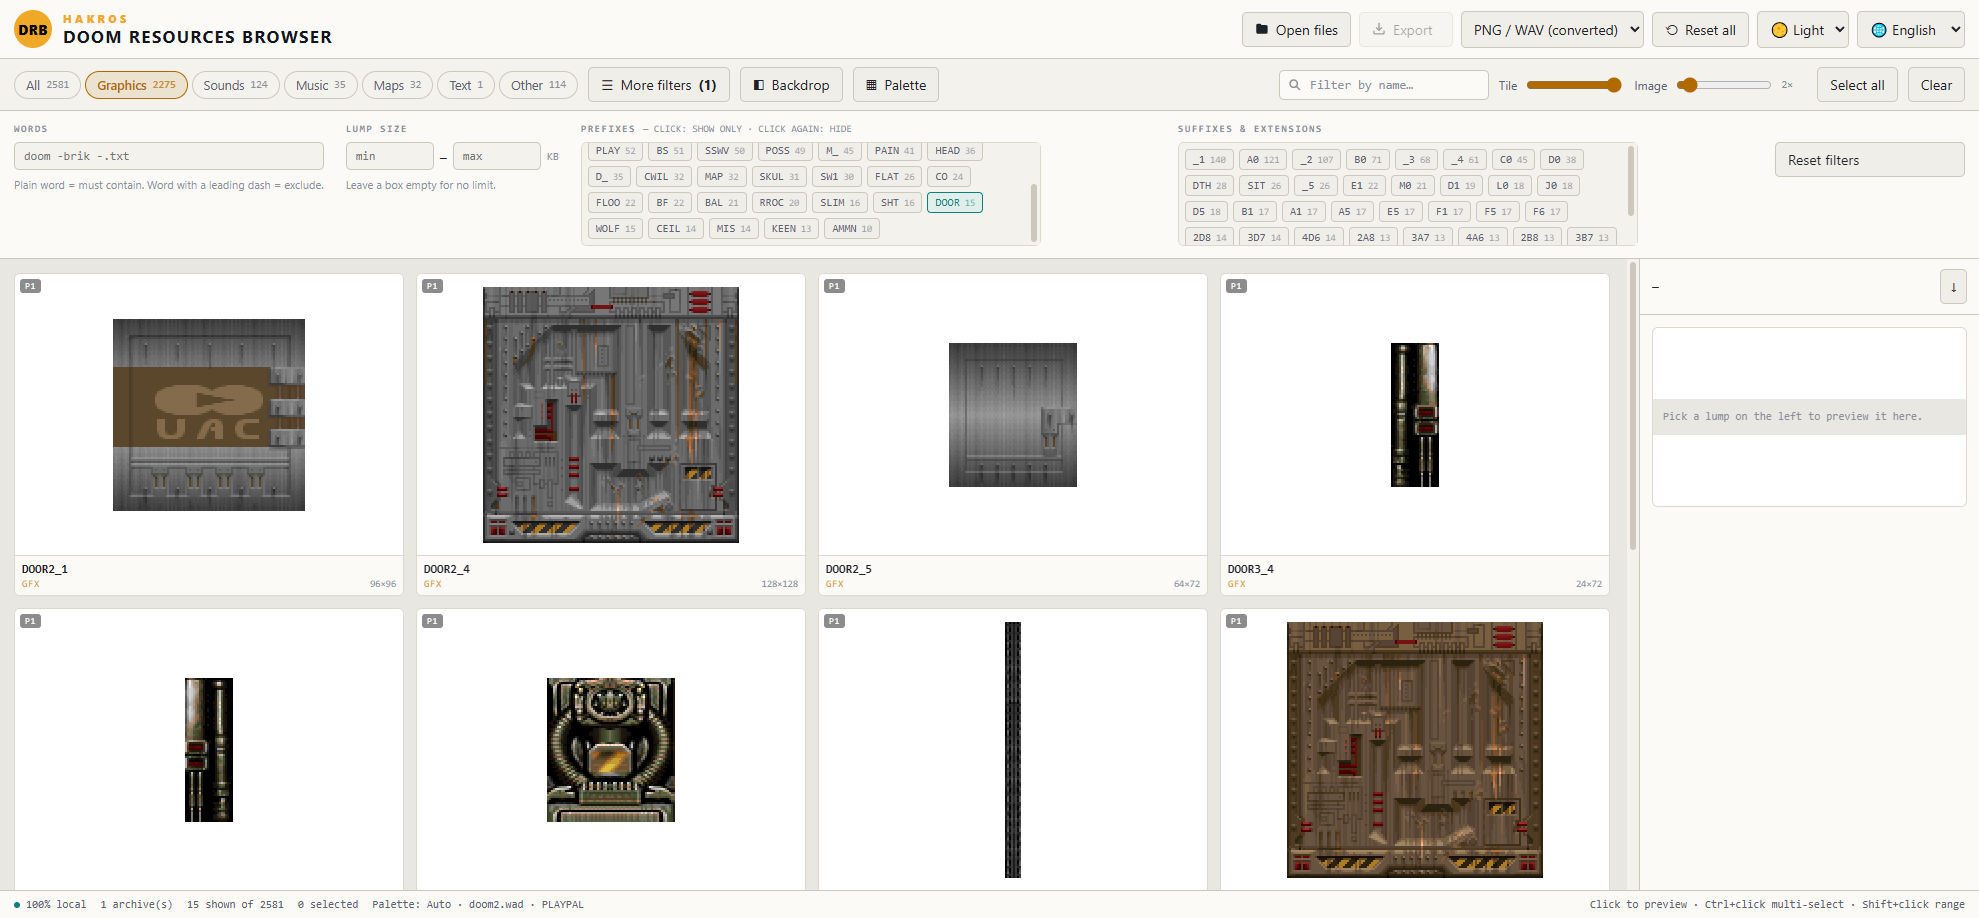This screenshot has width=1979, height=918.
Task: Toggle the AMMN prefix chip
Action: click(852, 229)
